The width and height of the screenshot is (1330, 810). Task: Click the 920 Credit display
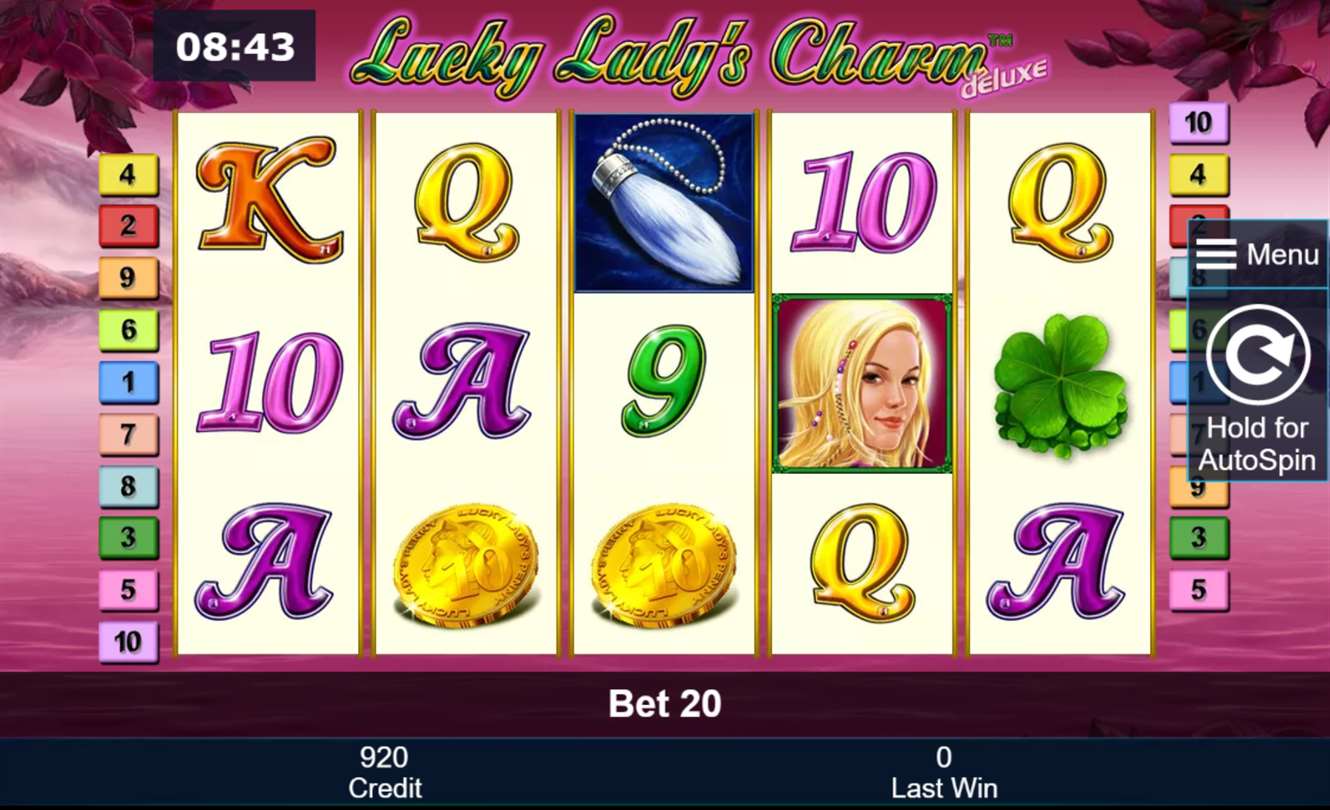coord(385,772)
